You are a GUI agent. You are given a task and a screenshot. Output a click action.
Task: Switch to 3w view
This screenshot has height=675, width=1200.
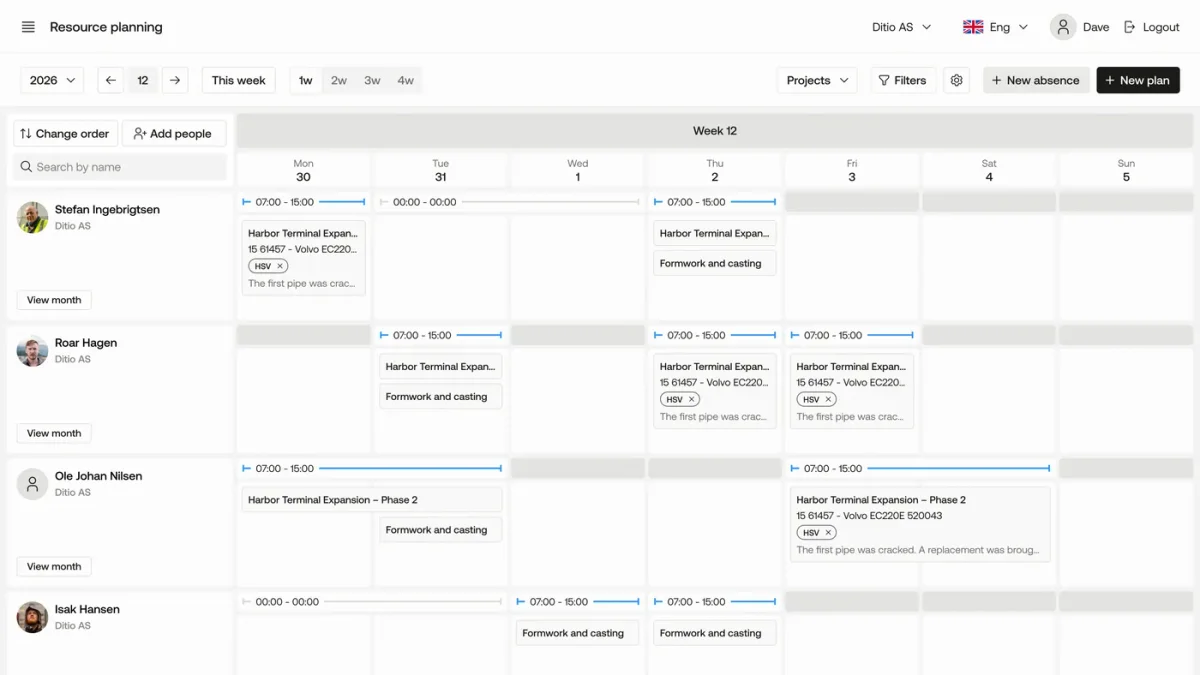[372, 81]
